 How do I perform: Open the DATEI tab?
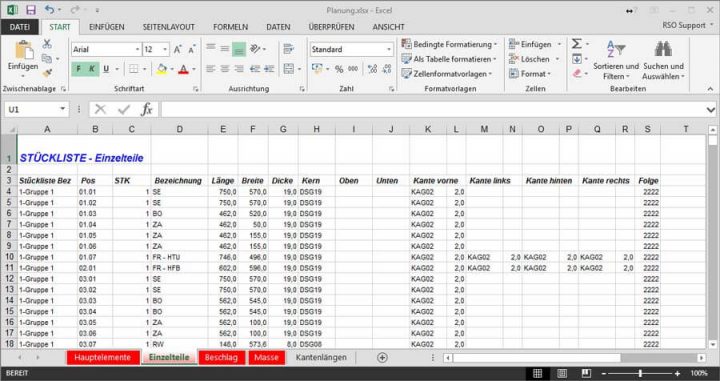[20, 27]
